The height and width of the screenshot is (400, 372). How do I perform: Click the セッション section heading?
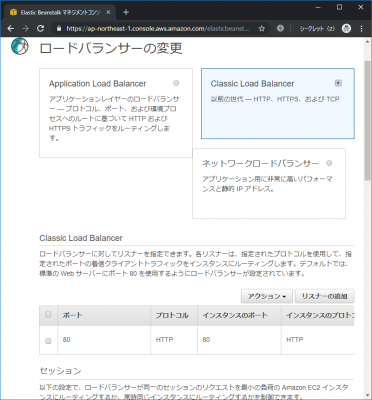[60, 371]
